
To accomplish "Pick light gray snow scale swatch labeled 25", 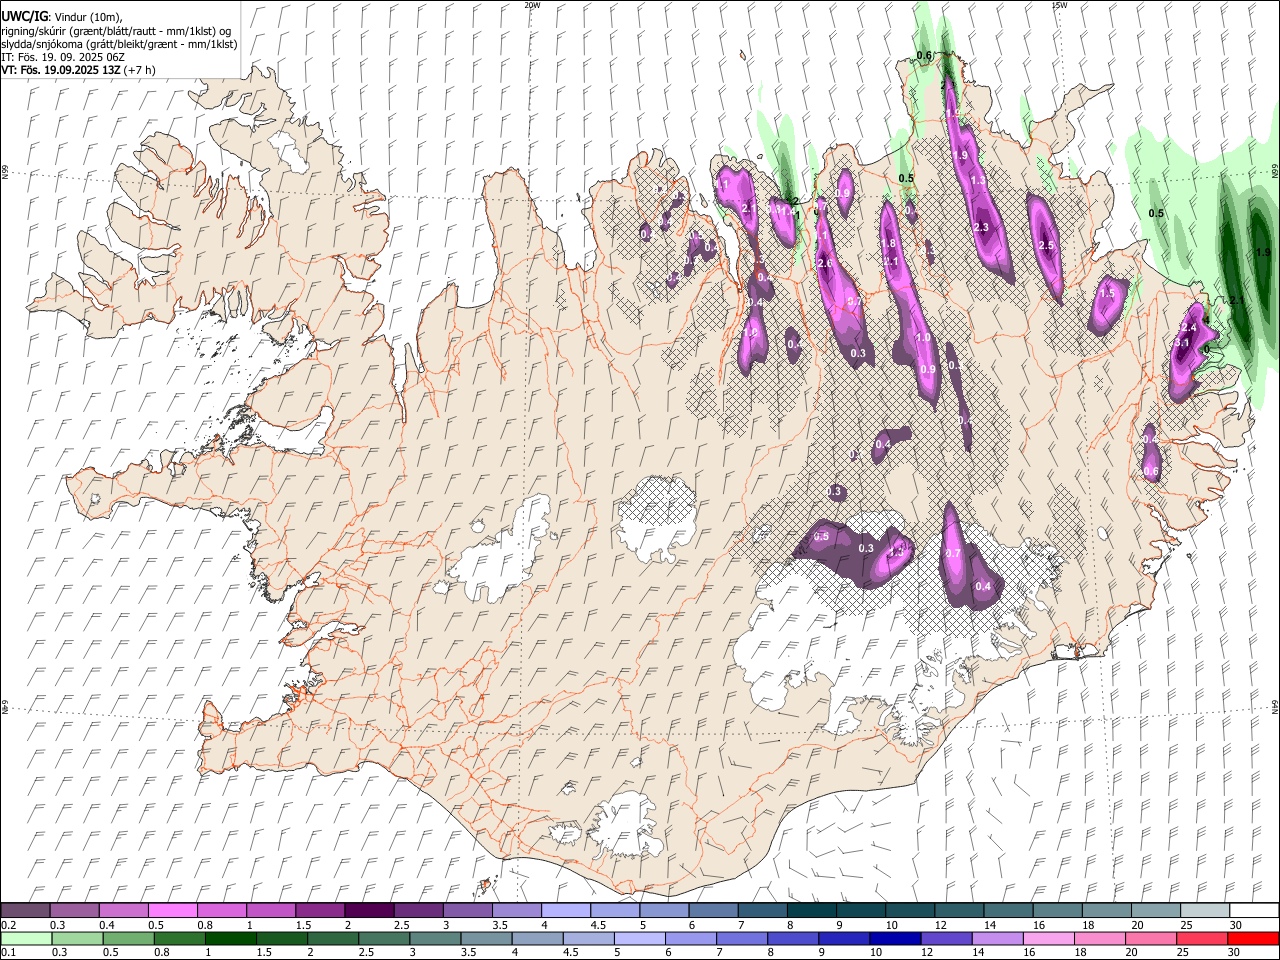I will [x=1205, y=910].
